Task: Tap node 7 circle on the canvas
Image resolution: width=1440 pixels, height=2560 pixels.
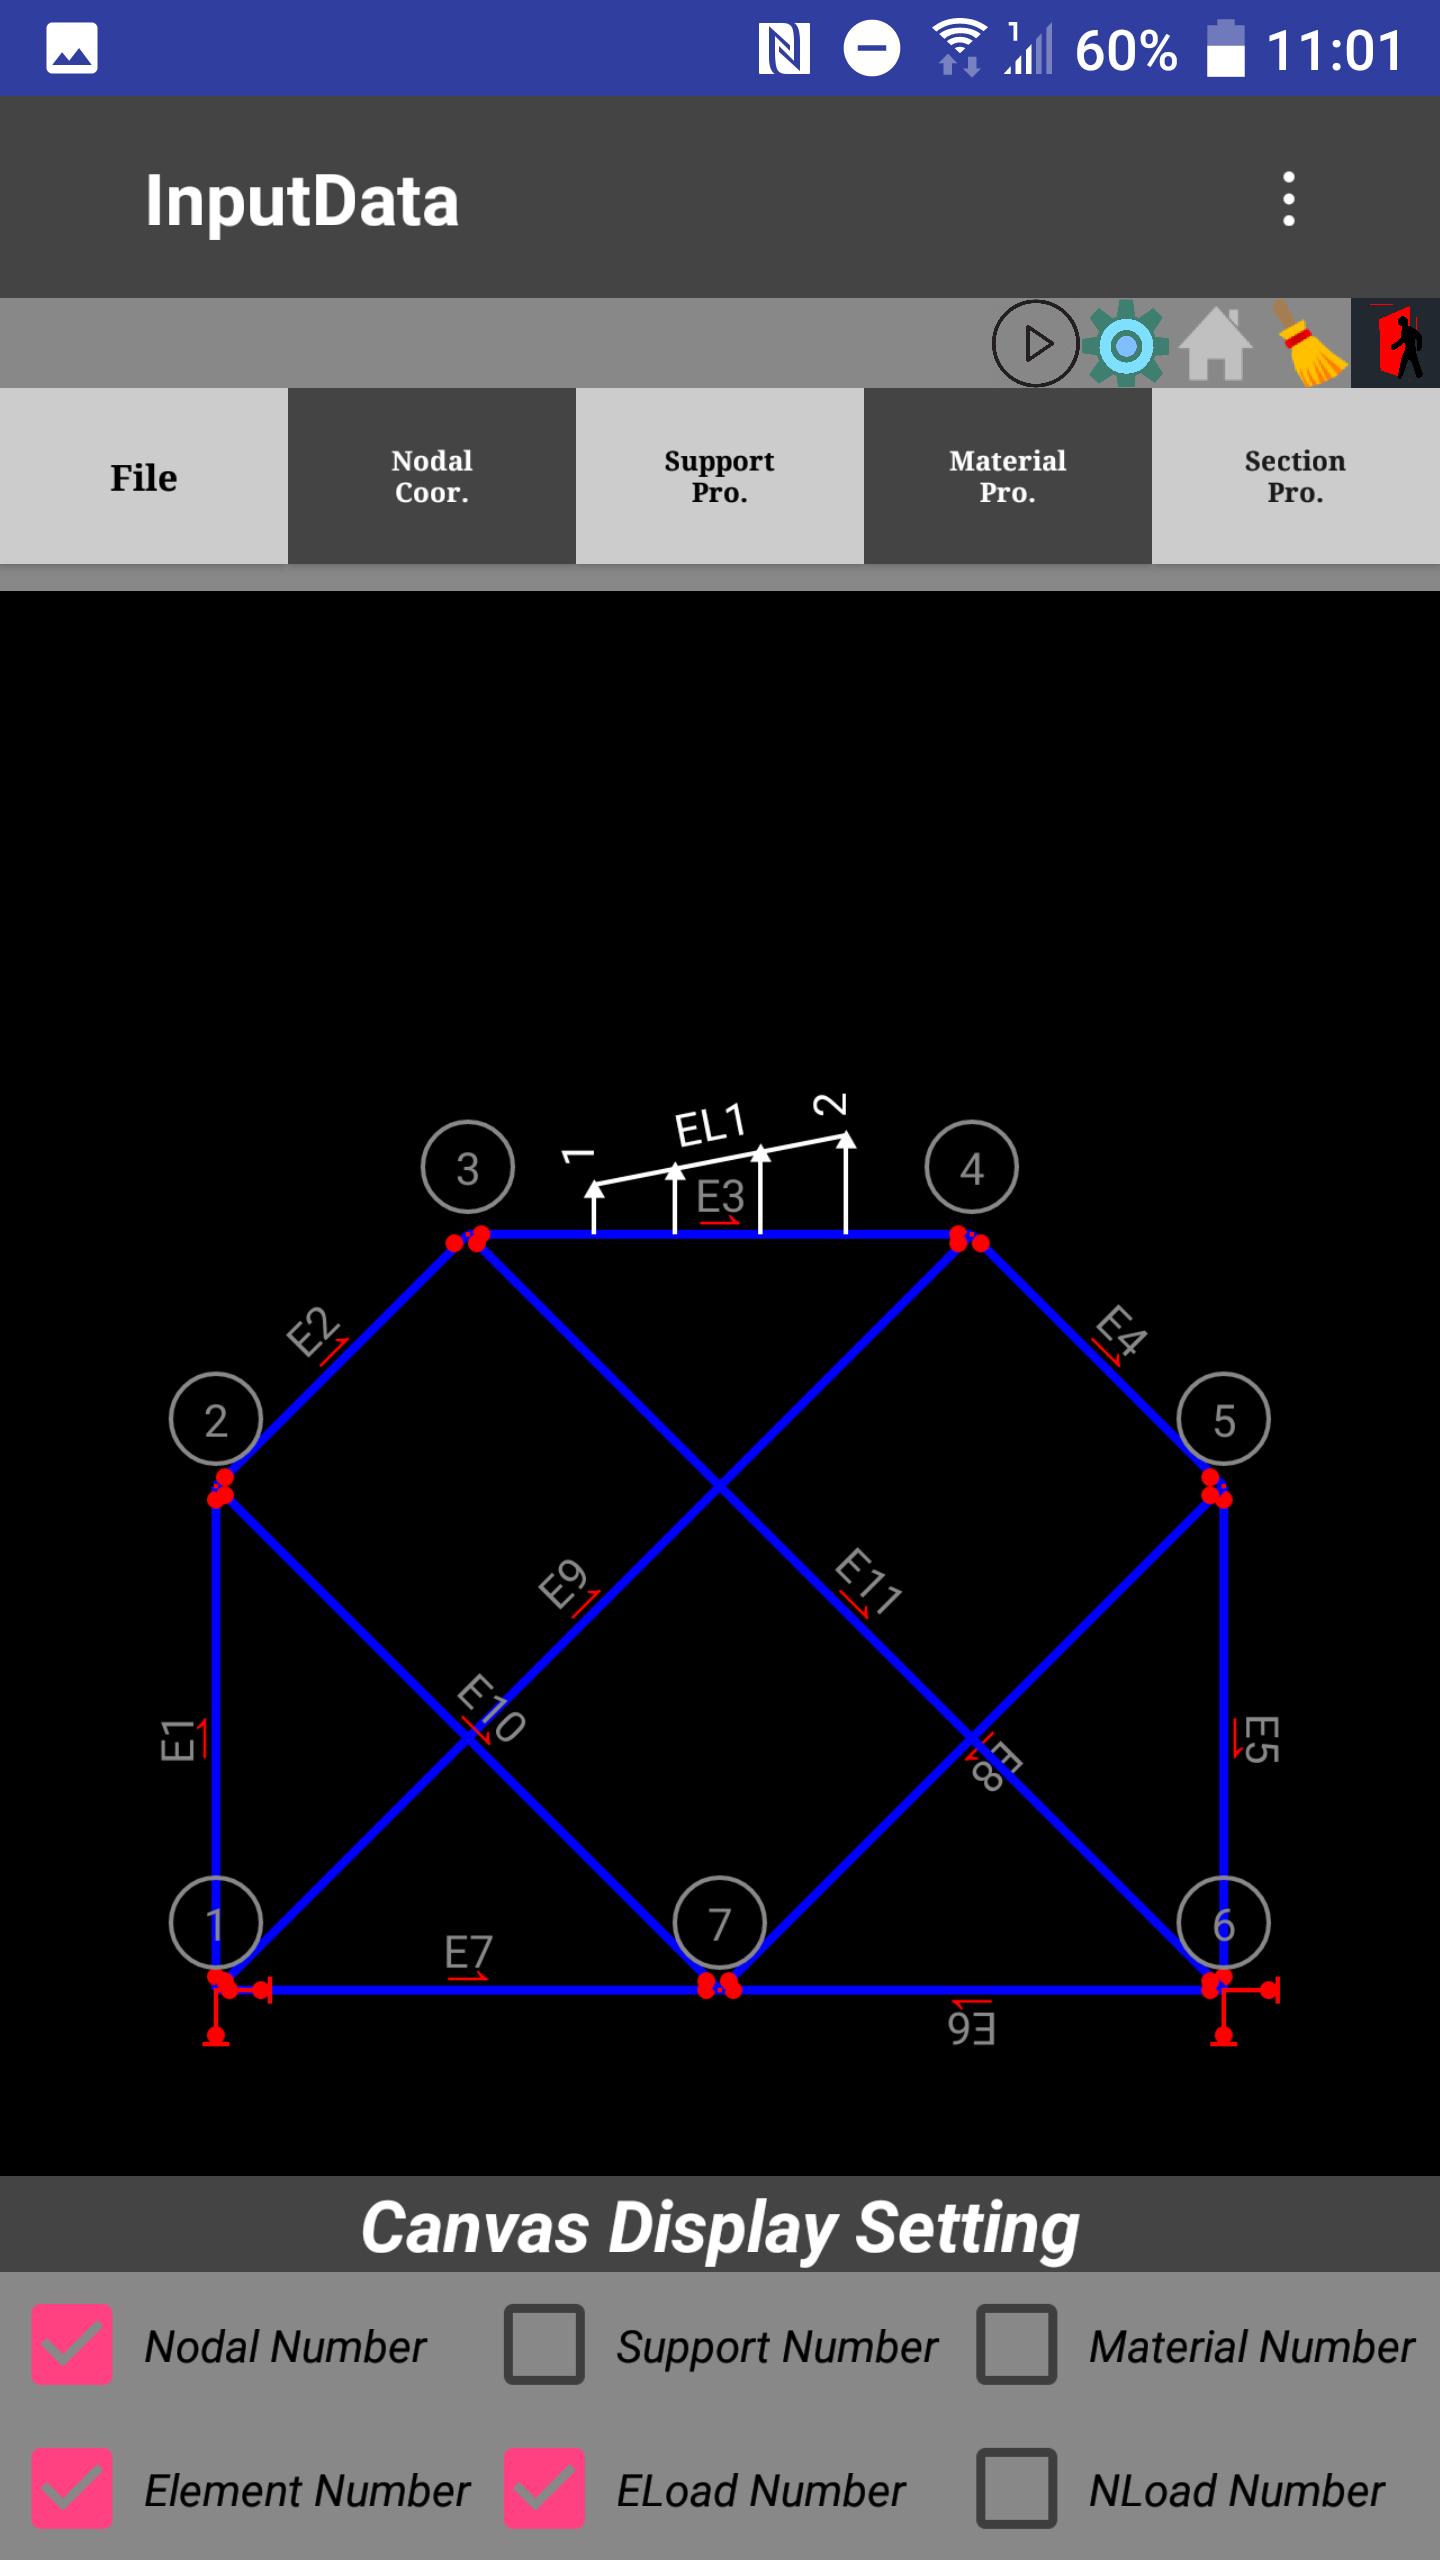Action: coord(720,1923)
